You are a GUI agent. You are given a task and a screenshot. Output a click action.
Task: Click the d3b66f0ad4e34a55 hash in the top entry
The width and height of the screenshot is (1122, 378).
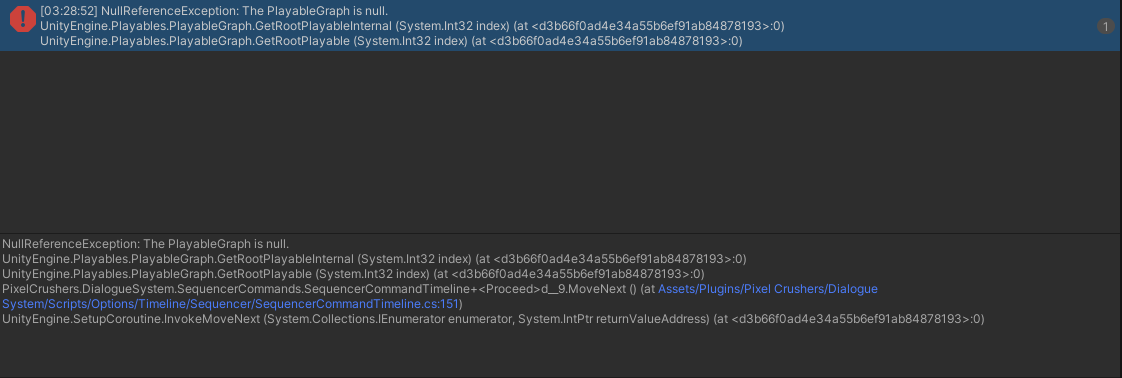point(653,26)
